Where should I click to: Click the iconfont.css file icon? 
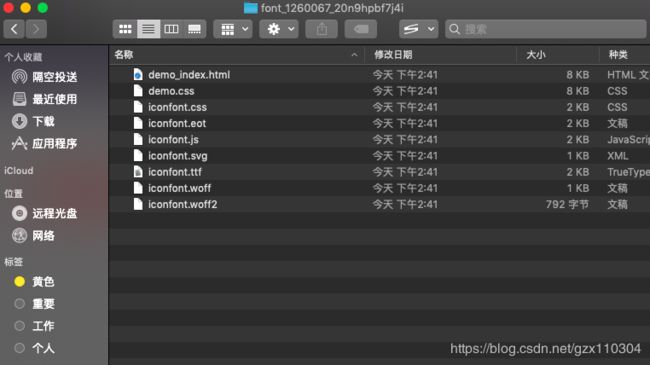[x=138, y=107]
